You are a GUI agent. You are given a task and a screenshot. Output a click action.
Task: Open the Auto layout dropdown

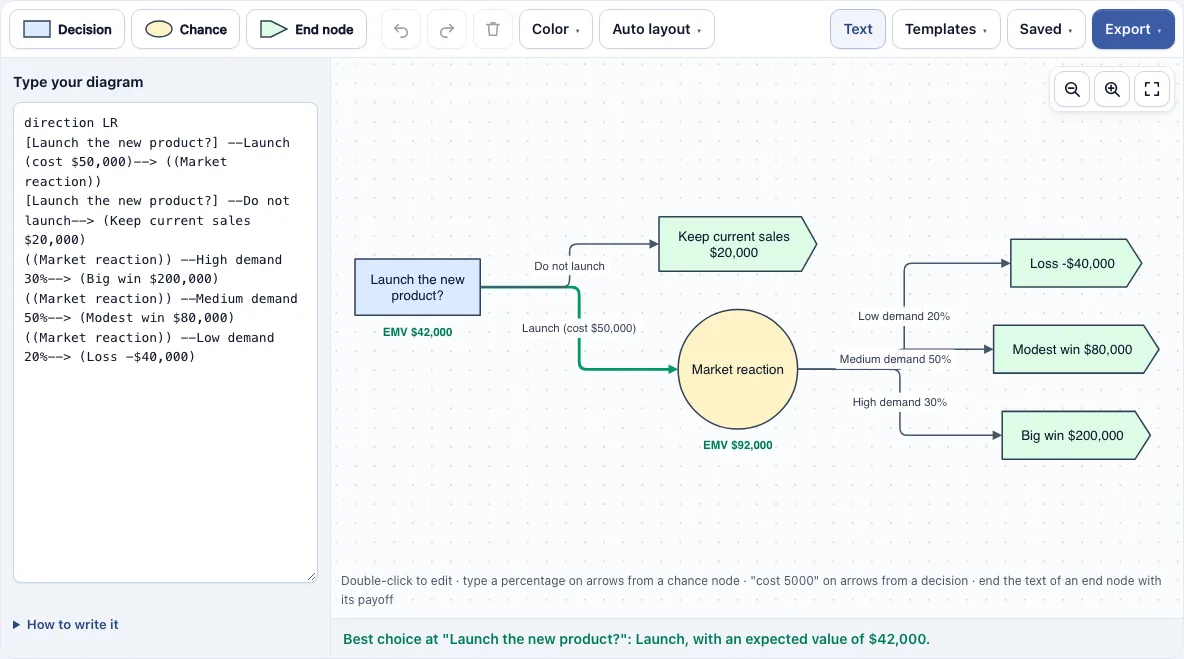pos(657,29)
